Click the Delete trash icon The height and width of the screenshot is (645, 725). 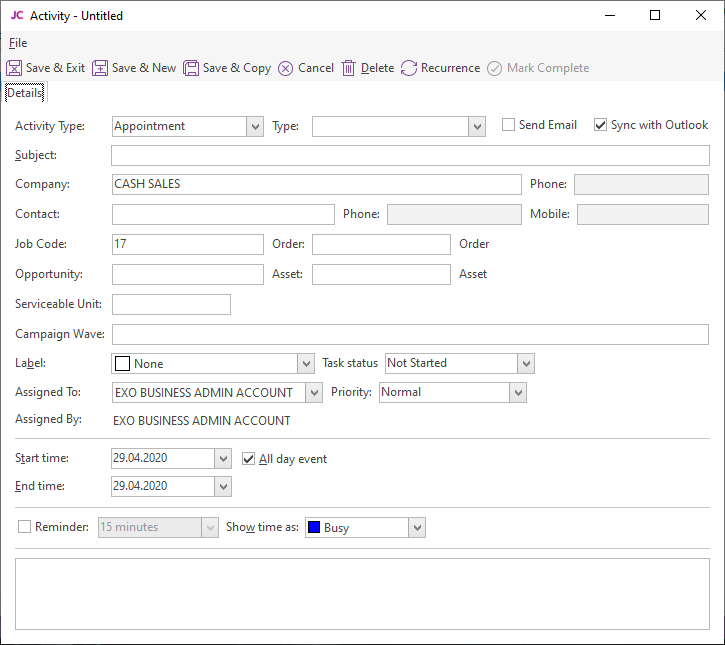click(x=349, y=68)
